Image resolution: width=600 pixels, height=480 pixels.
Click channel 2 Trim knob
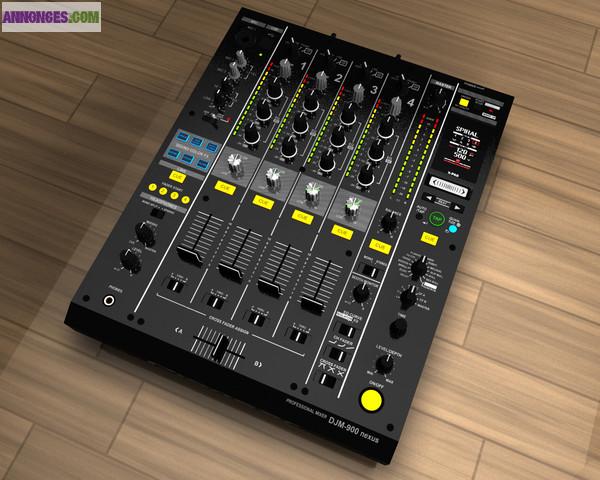tap(321, 80)
